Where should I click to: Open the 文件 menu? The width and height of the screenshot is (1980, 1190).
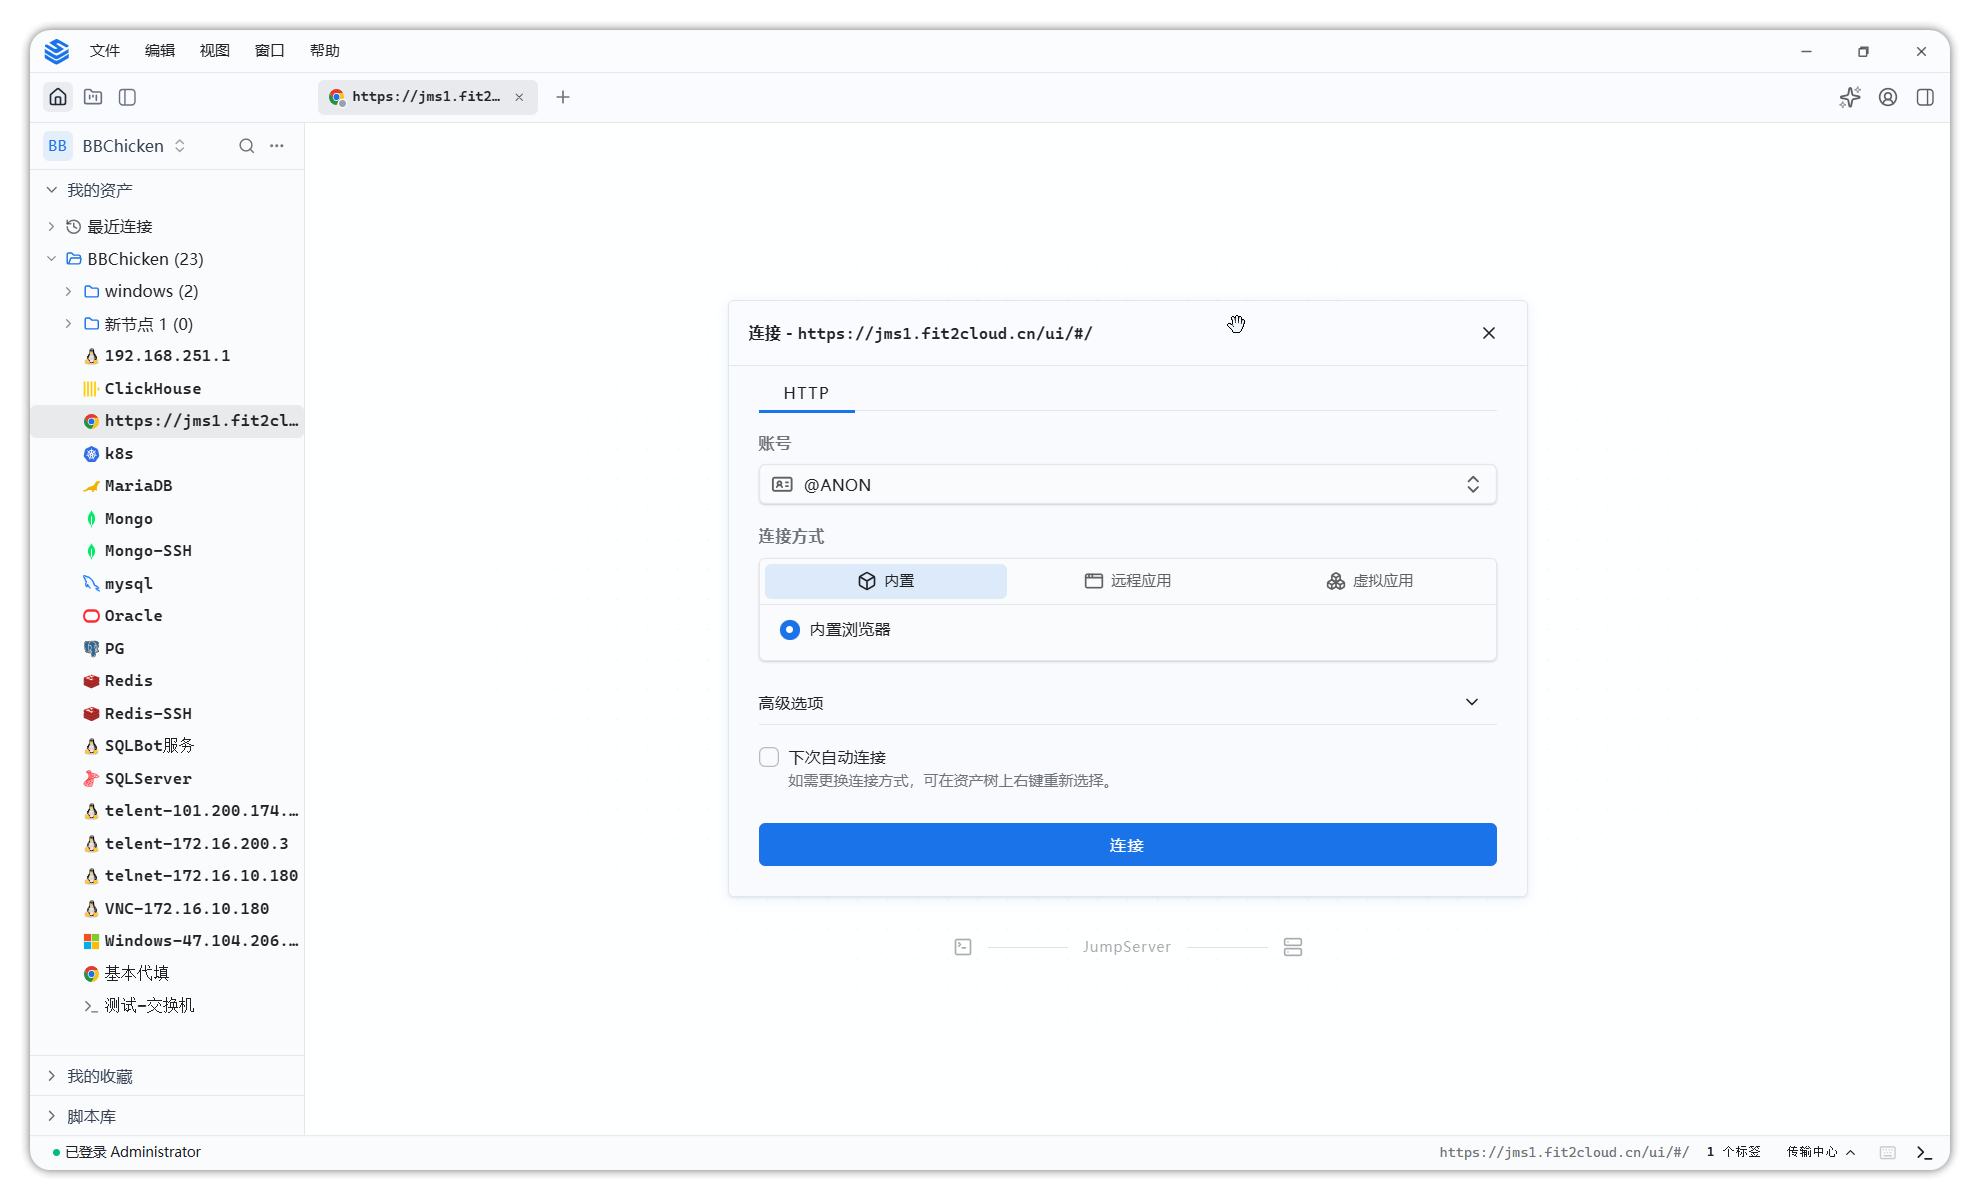coord(104,51)
